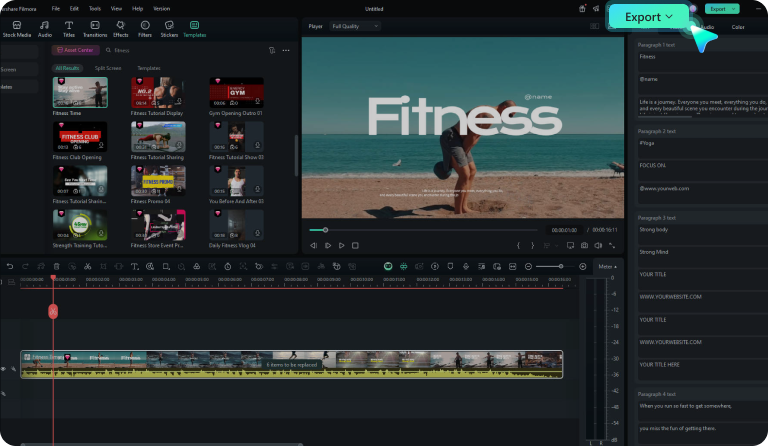Image resolution: width=768 pixels, height=446 pixels.
Task: Switch to the Templates filter tab
Action: (148, 68)
